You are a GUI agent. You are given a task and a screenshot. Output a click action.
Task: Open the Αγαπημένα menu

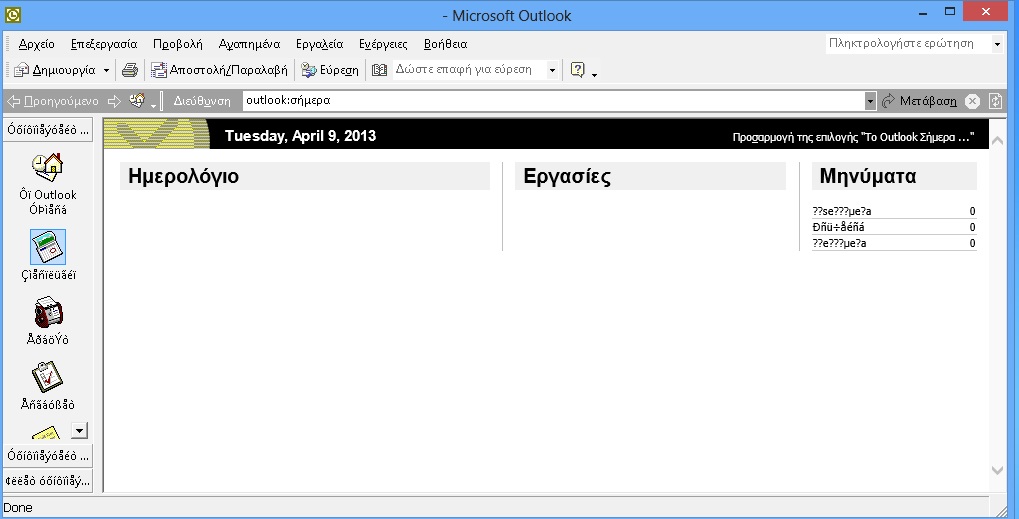(x=250, y=44)
